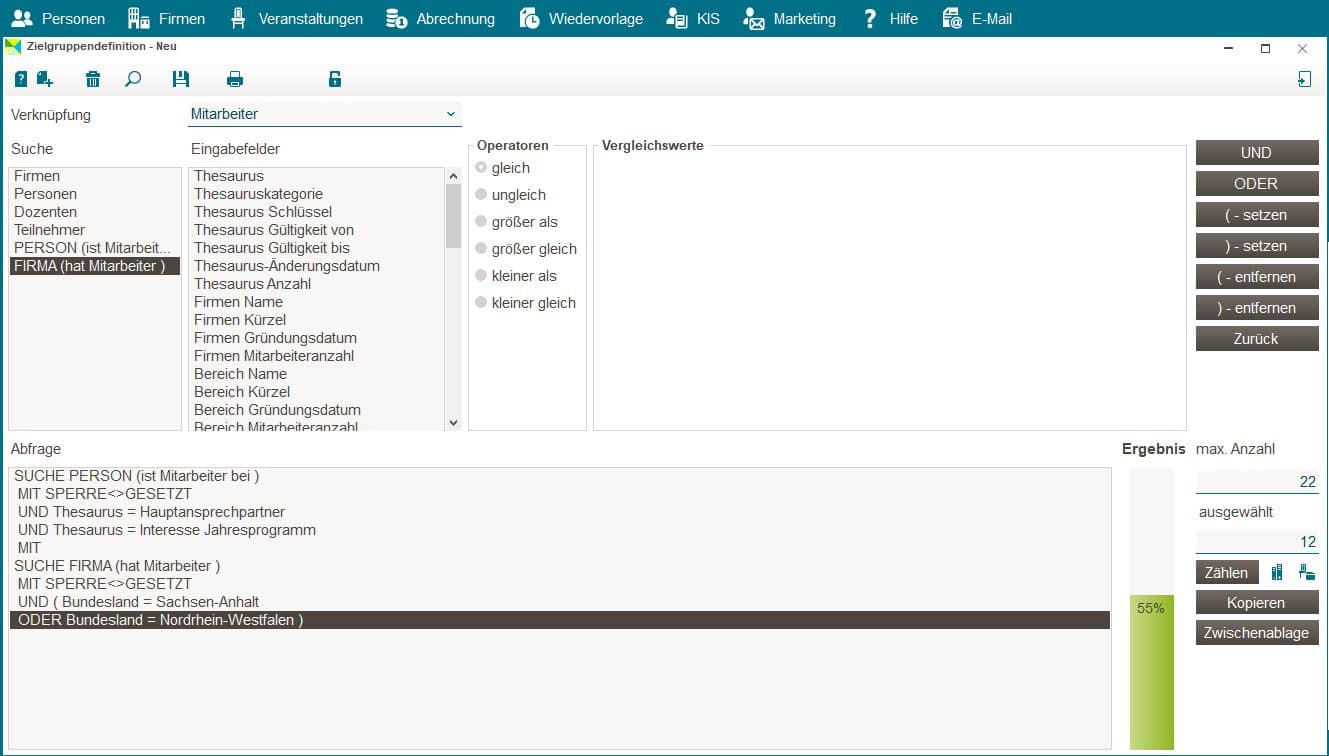Click the magnifying glass search icon
Image resolution: width=1329 pixels, height=756 pixels.
pyautogui.click(x=133, y=79)
